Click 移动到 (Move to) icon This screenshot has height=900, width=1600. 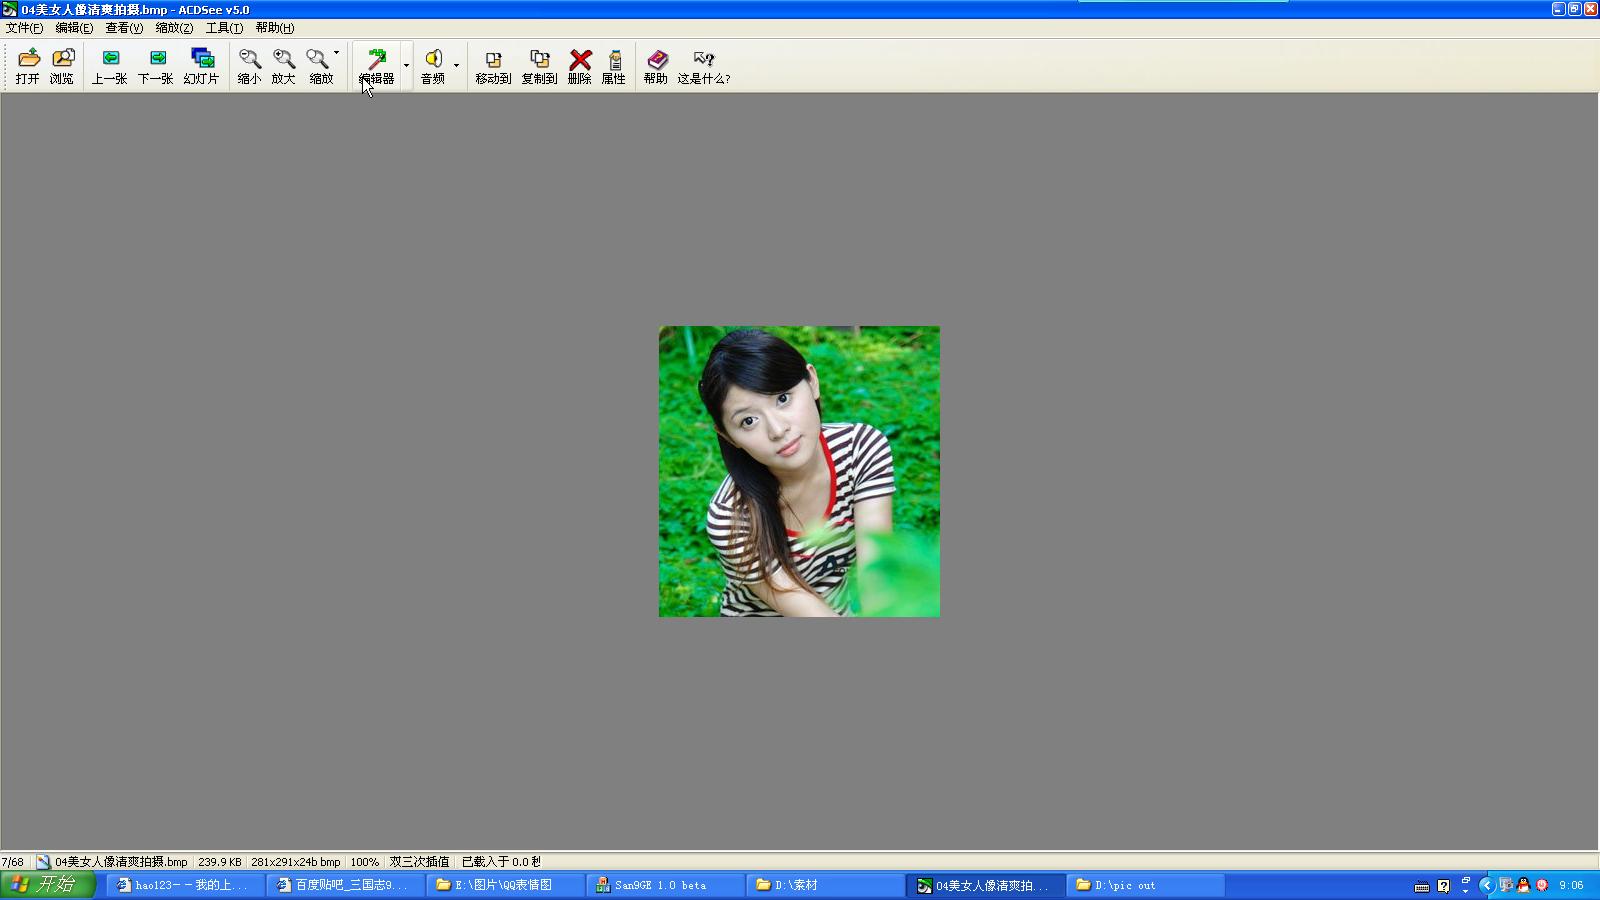(x=493, y=66)
